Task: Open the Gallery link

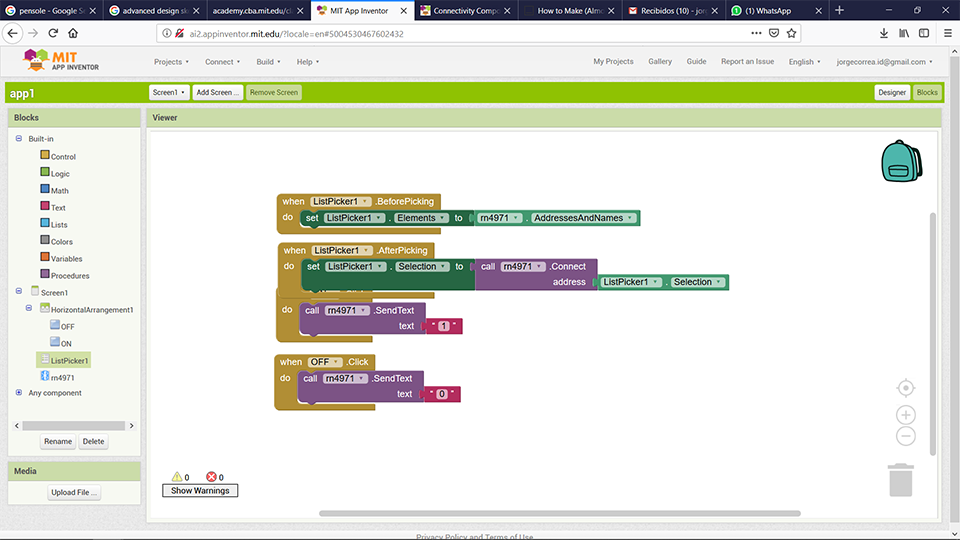Action: pyautogui.click(x=660, y=61)
